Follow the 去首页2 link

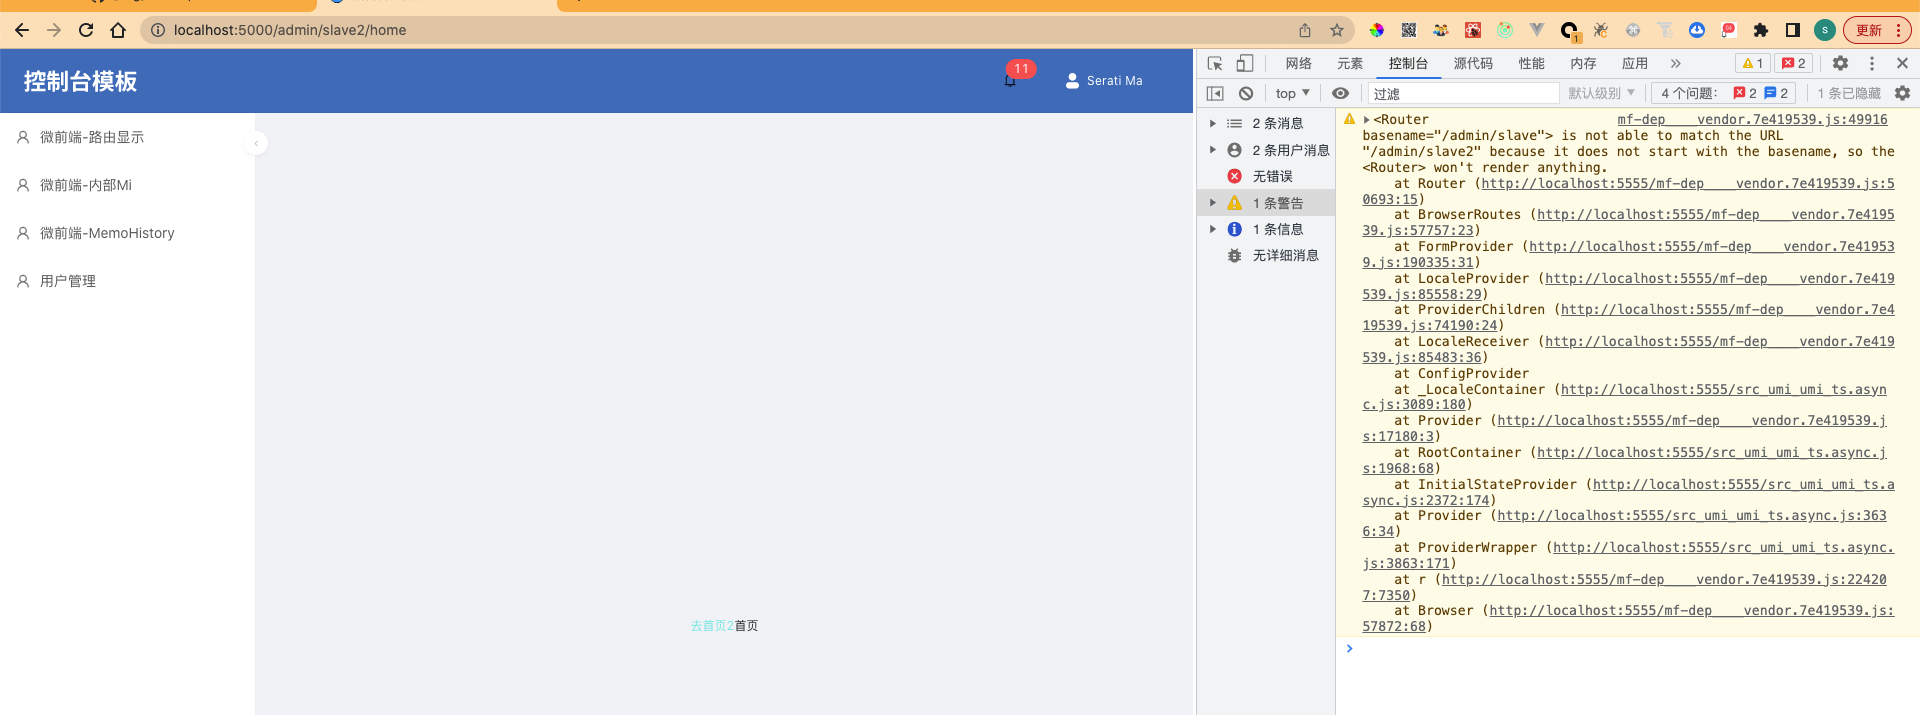point(712,626)
